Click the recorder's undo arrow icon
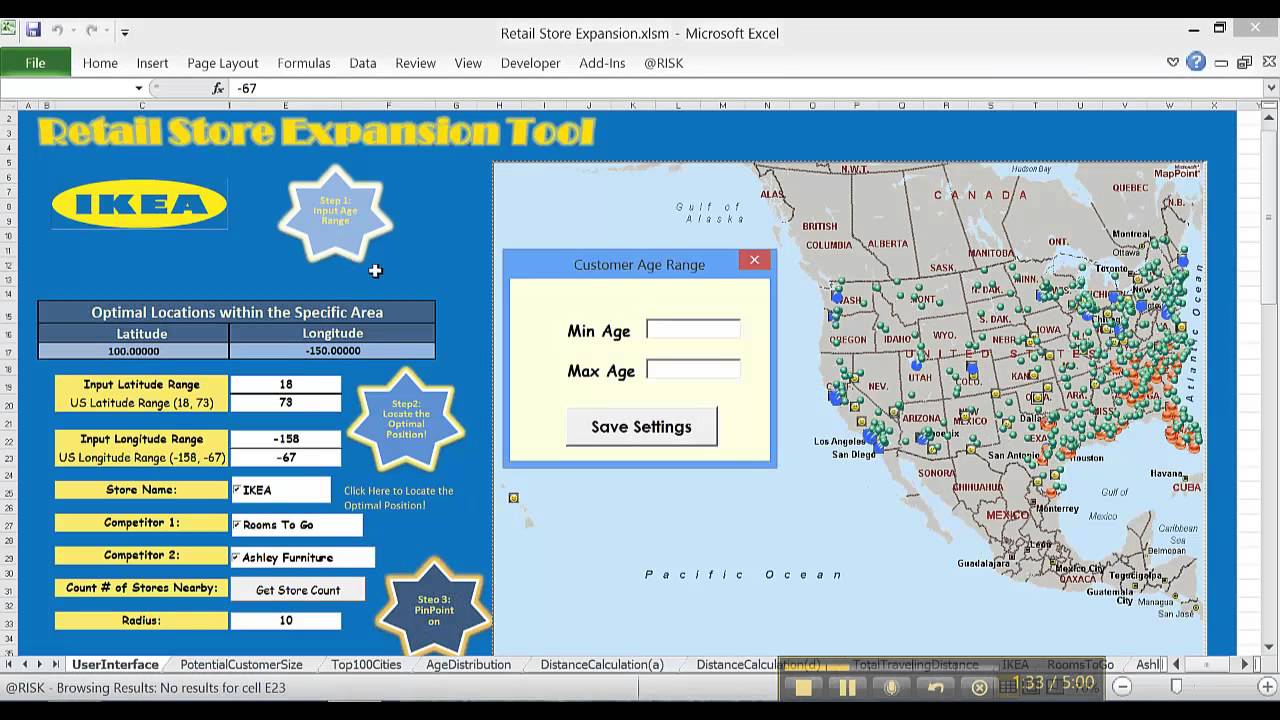 click(935, 687)
